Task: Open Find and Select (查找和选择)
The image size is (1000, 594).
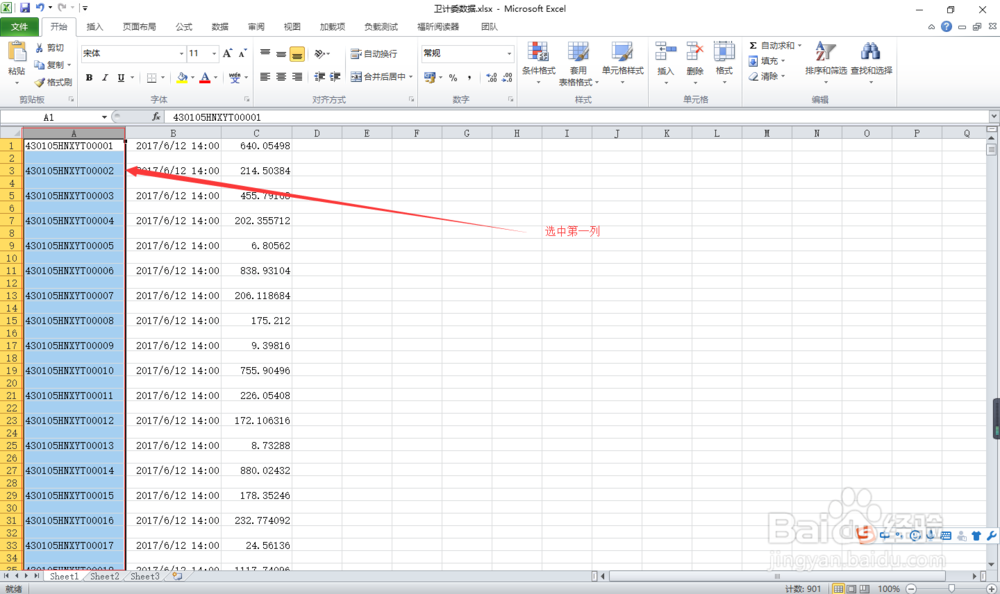Action: (871, 63)
